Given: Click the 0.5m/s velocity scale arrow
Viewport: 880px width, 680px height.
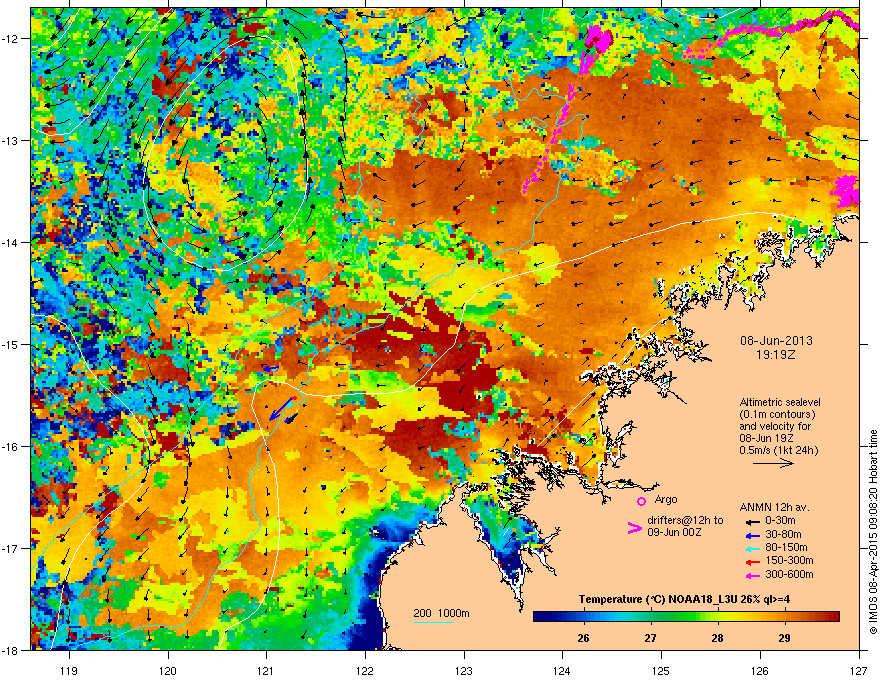Looking at the screenshot, I should [773, 463].
